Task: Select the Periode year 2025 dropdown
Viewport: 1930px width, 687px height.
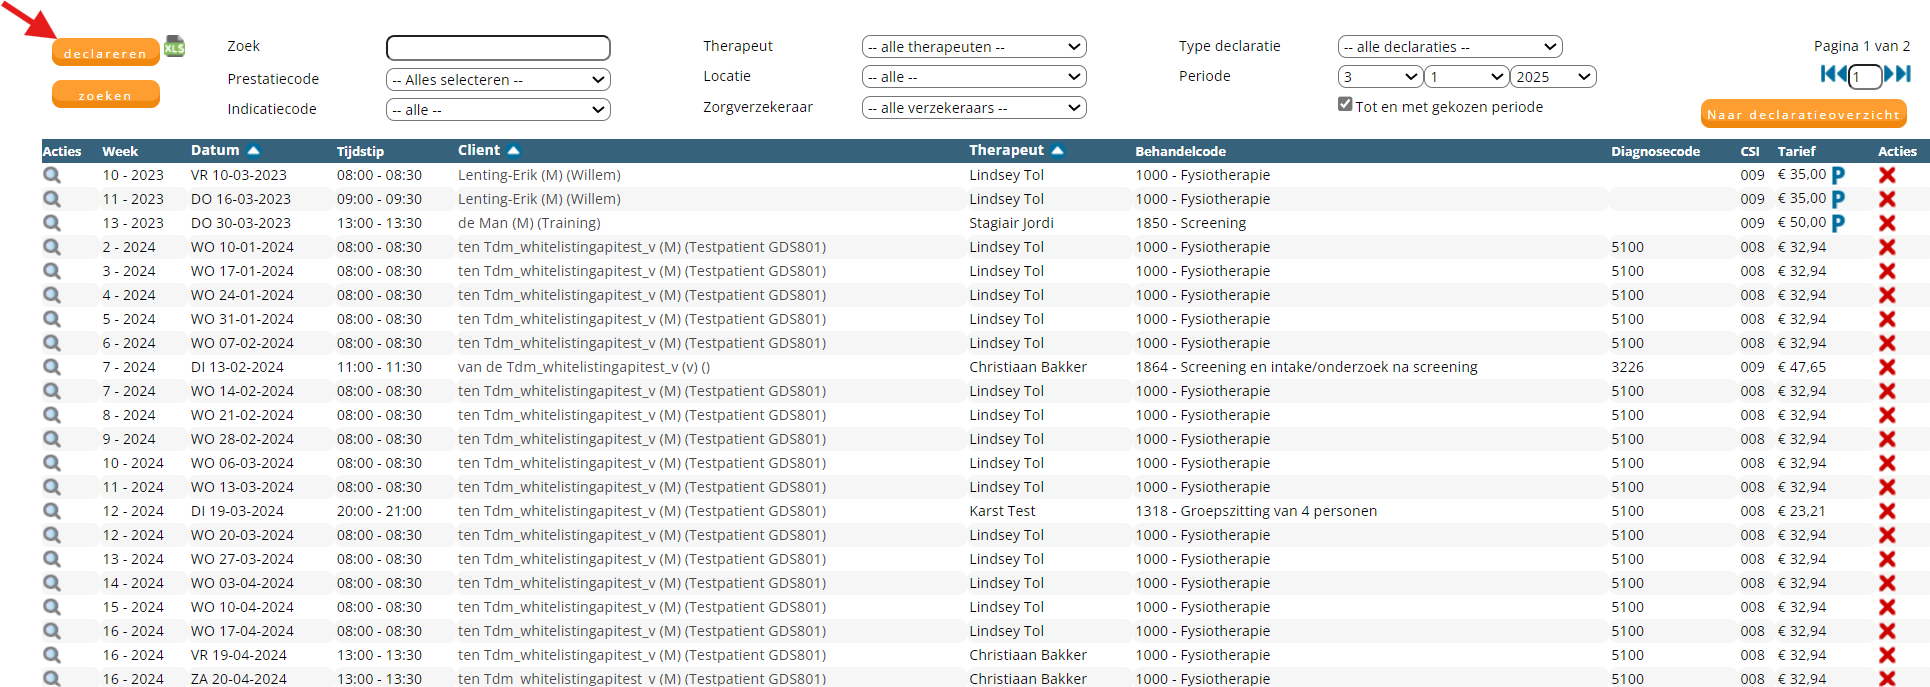Action: click(1553, 77)
